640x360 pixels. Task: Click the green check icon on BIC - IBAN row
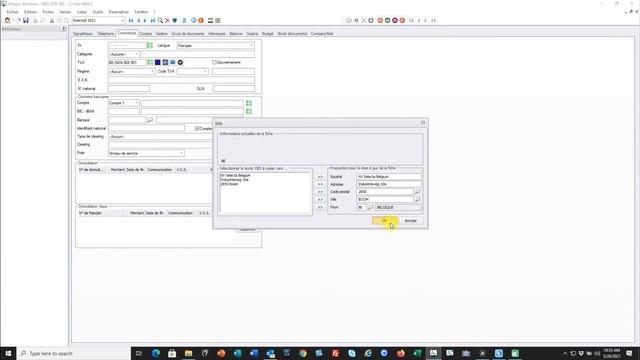click(249, 111)
